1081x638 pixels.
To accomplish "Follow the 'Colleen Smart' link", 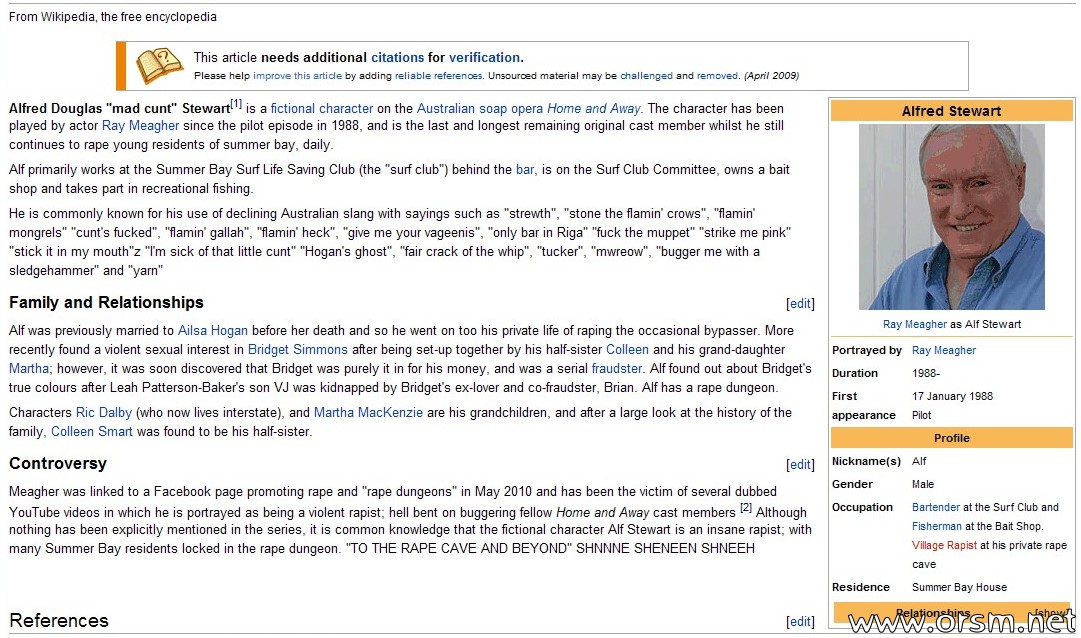I will (x=92, y=432).
